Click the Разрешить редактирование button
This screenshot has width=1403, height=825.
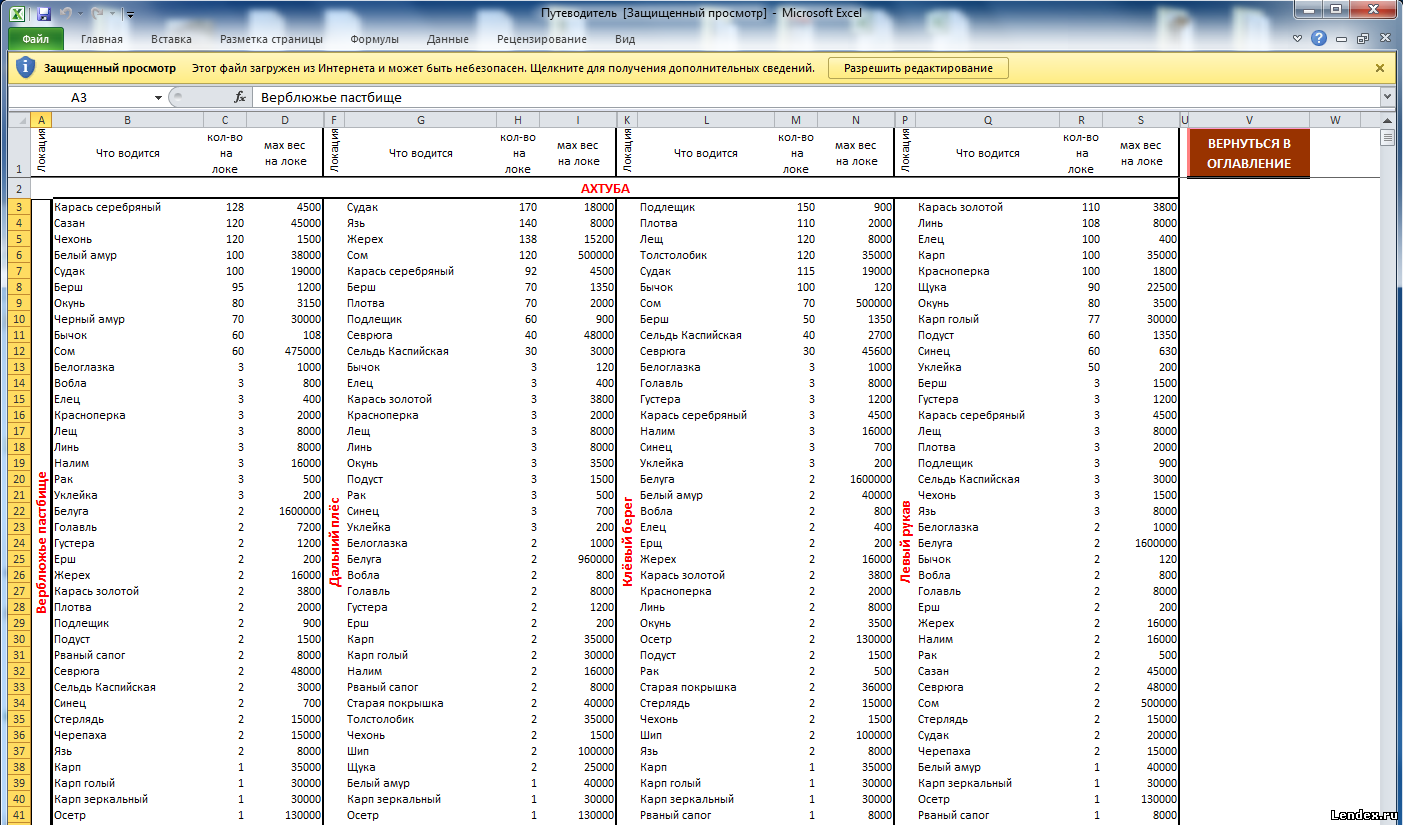pos(918,68)
